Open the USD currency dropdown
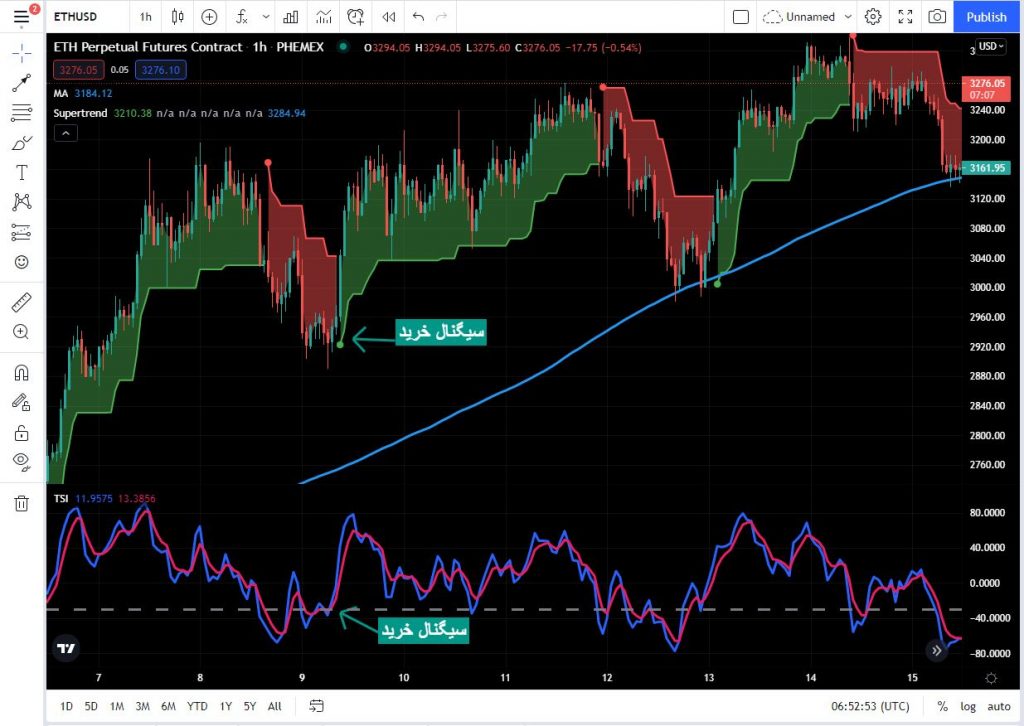Screen dimensions: 1024x726 (x=990, y=46)
